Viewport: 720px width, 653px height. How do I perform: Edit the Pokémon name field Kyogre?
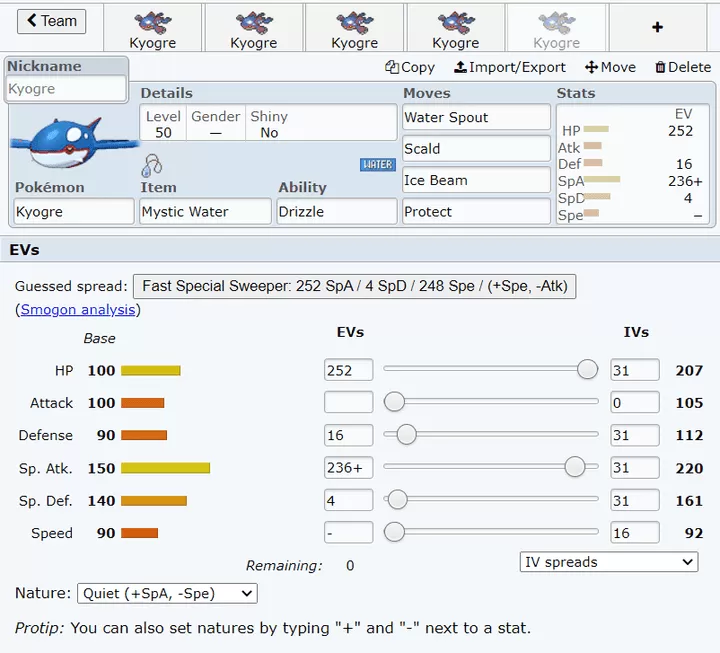coord(74,211)
